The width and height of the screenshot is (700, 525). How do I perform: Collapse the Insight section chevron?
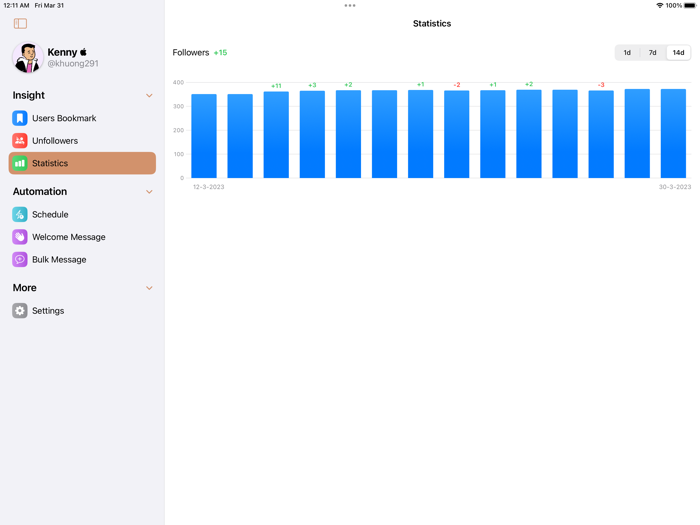[150, 96]
